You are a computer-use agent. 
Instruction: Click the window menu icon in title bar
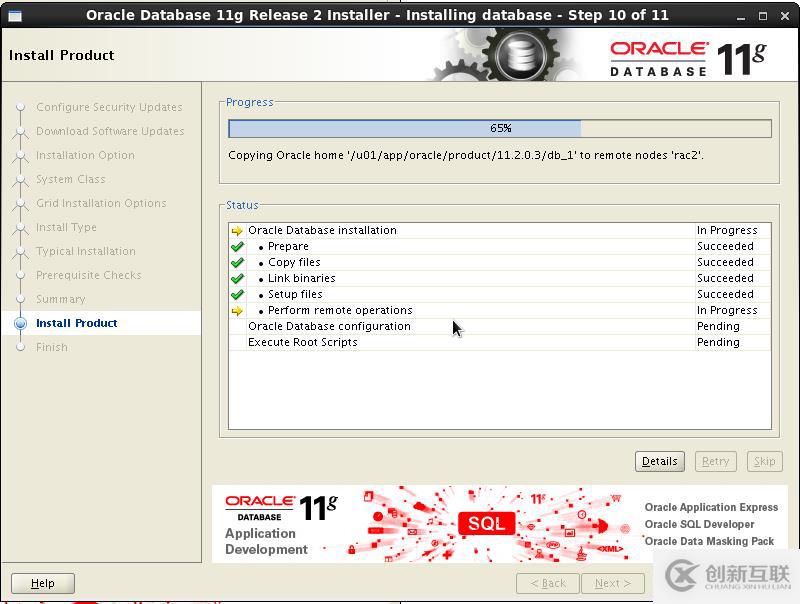coord(15,16)
